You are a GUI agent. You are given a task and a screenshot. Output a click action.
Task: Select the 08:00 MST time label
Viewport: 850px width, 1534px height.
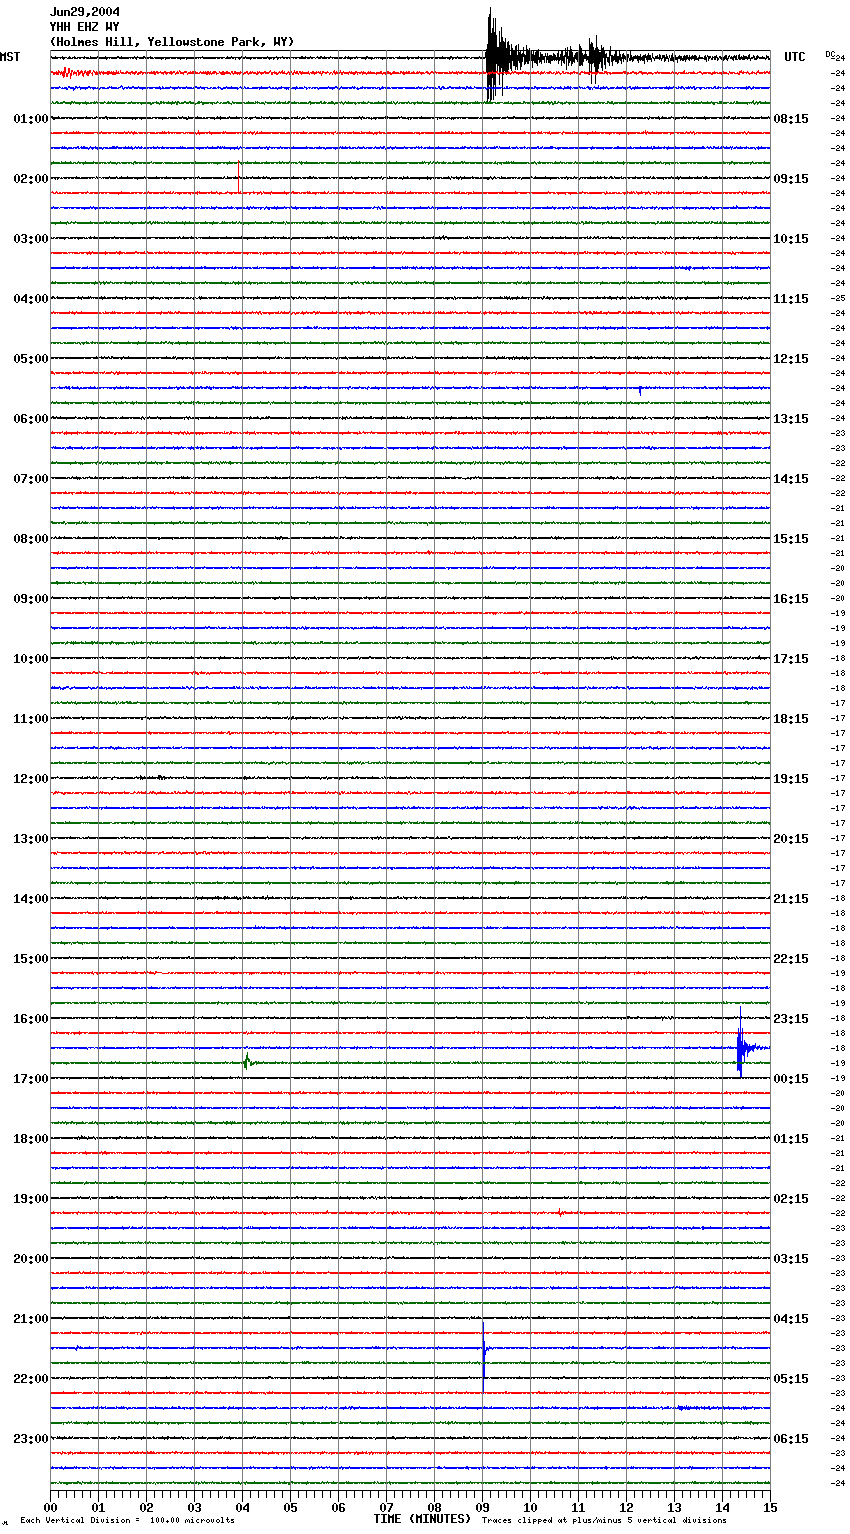coord(31,539)
